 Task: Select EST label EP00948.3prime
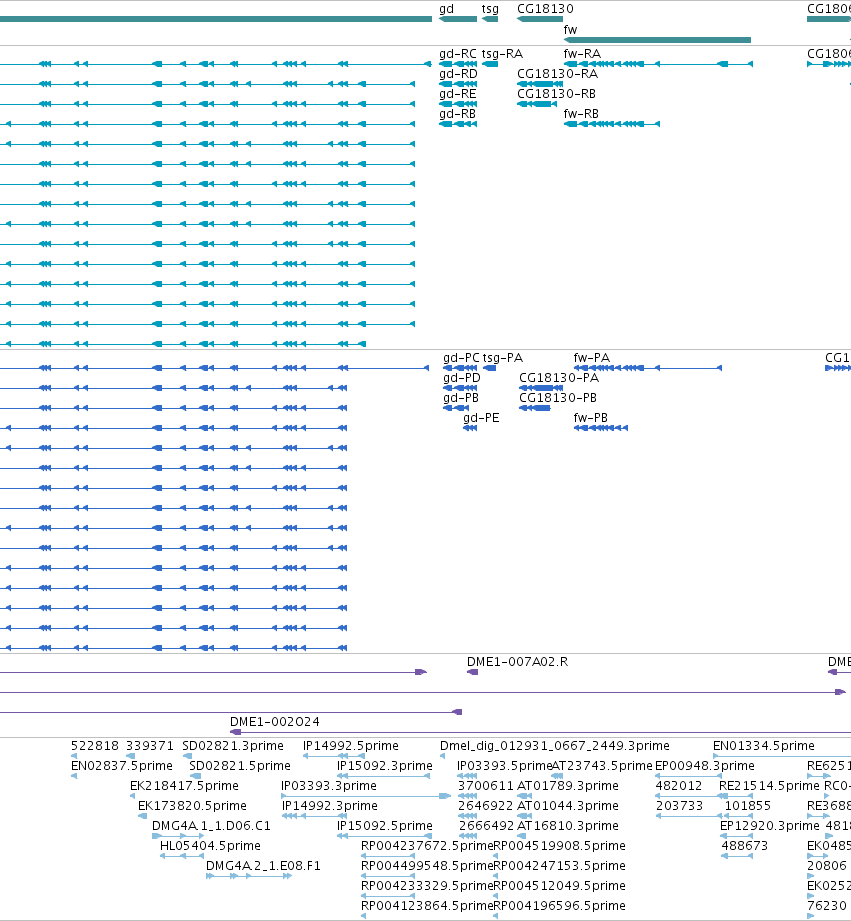coord(704,766)
